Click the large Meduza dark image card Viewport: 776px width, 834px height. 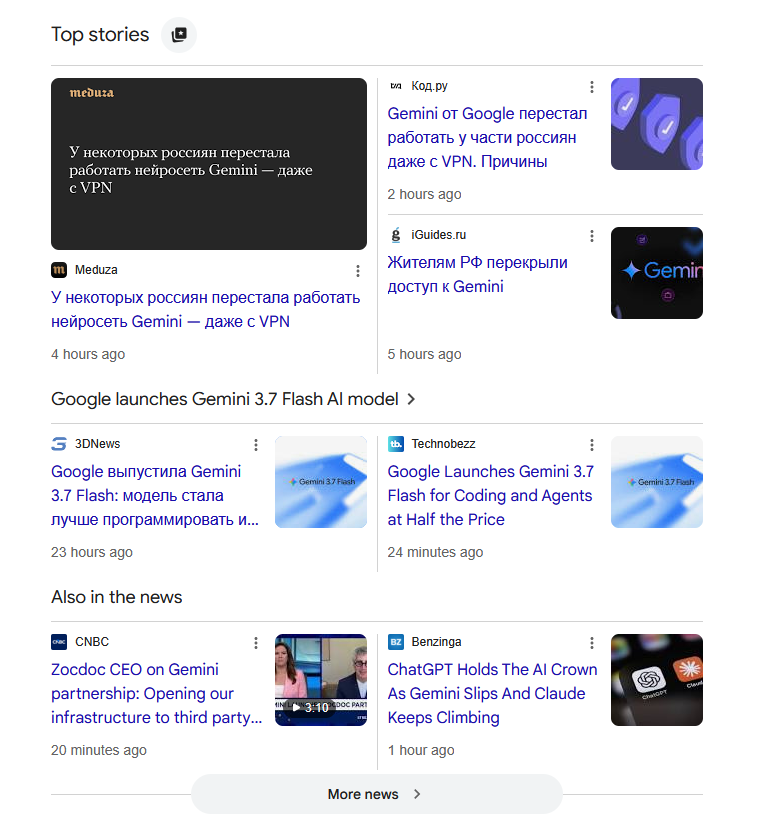(209, 164)
